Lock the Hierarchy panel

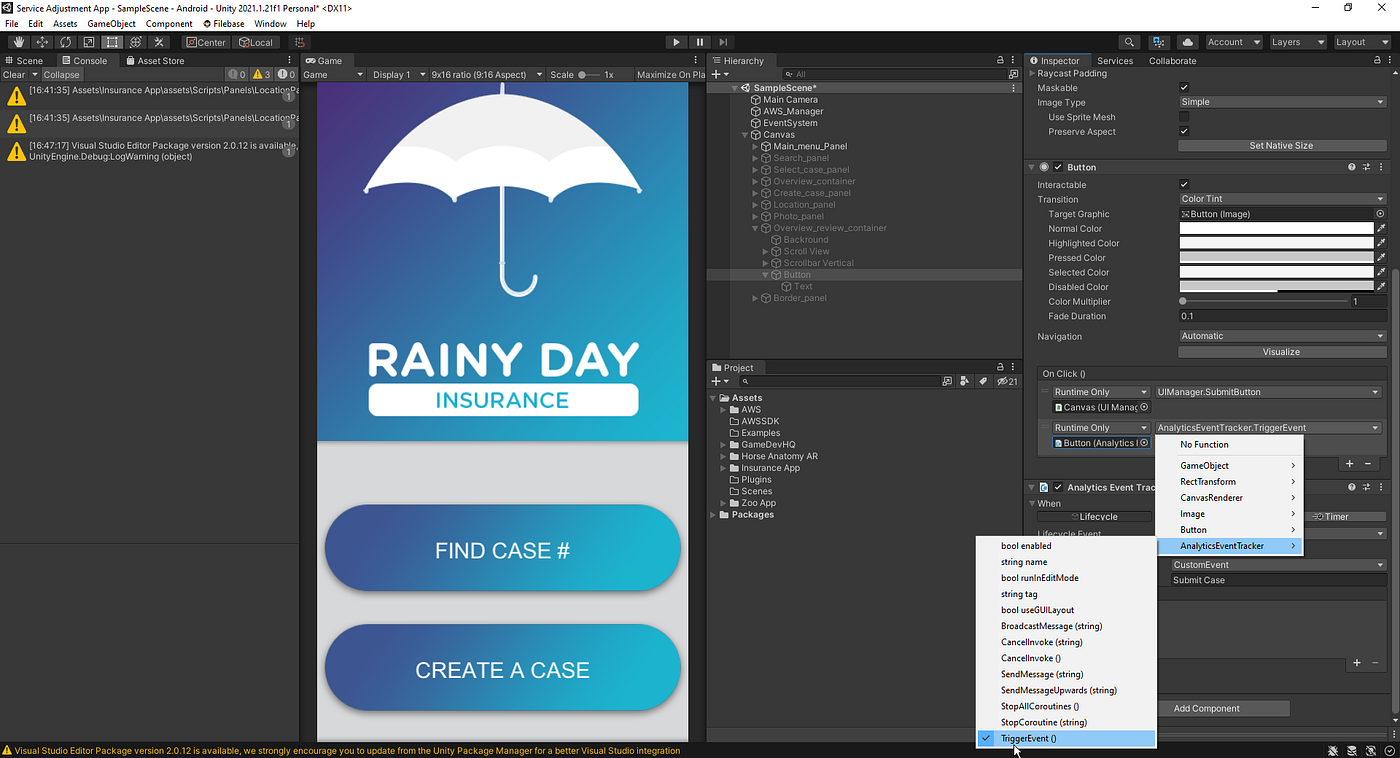[x=1000, y=60]
